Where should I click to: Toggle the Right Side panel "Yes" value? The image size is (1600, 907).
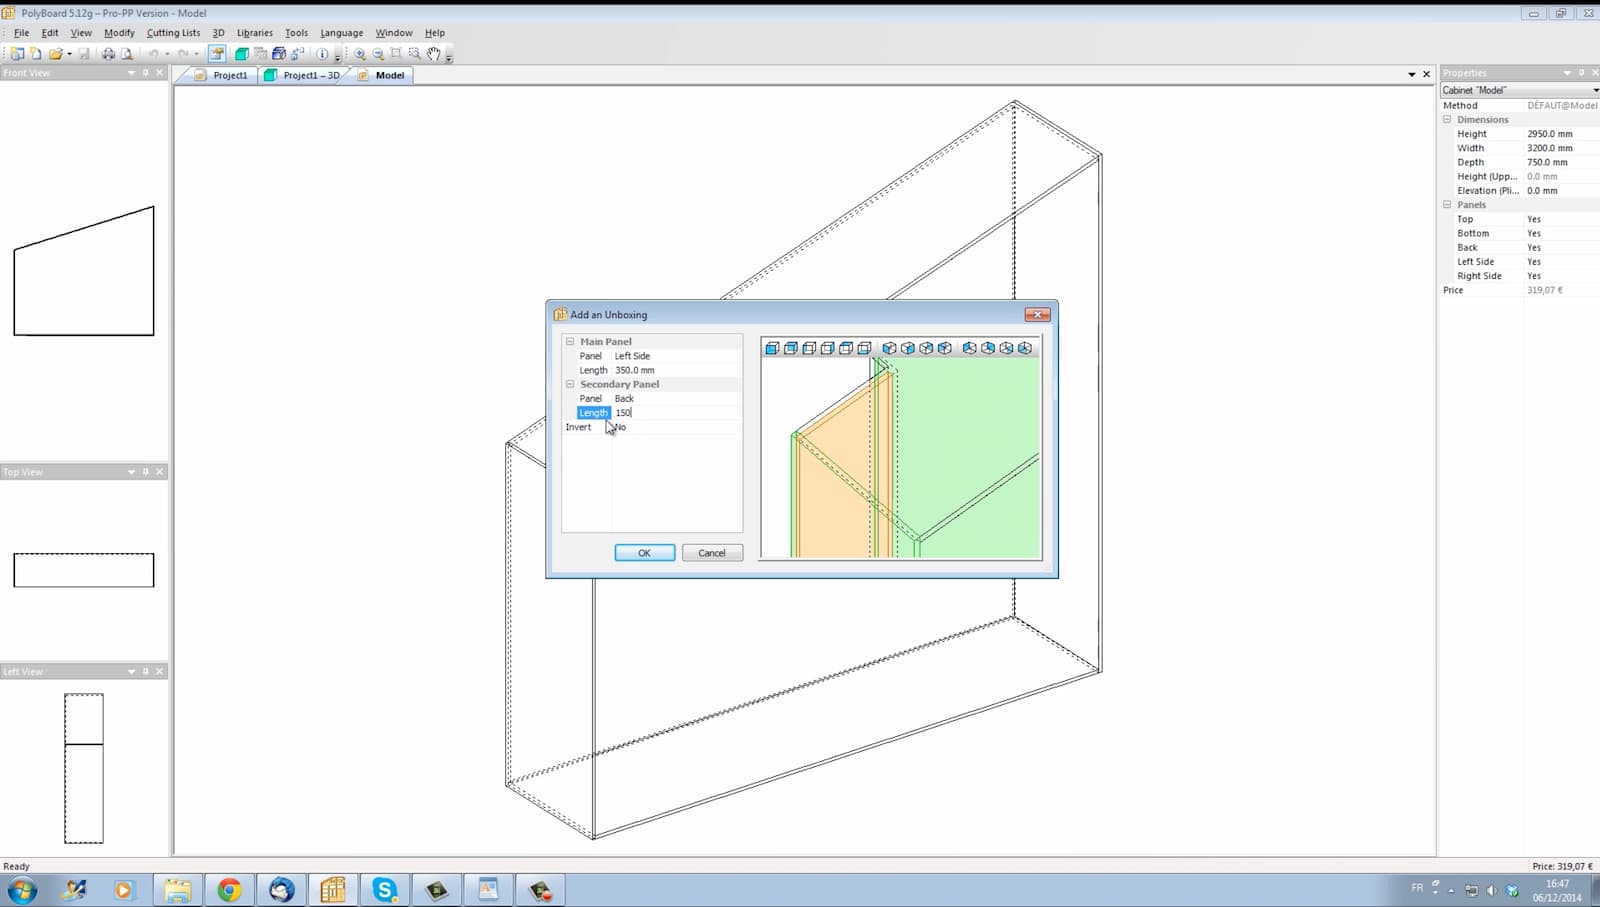[1534, 276]
